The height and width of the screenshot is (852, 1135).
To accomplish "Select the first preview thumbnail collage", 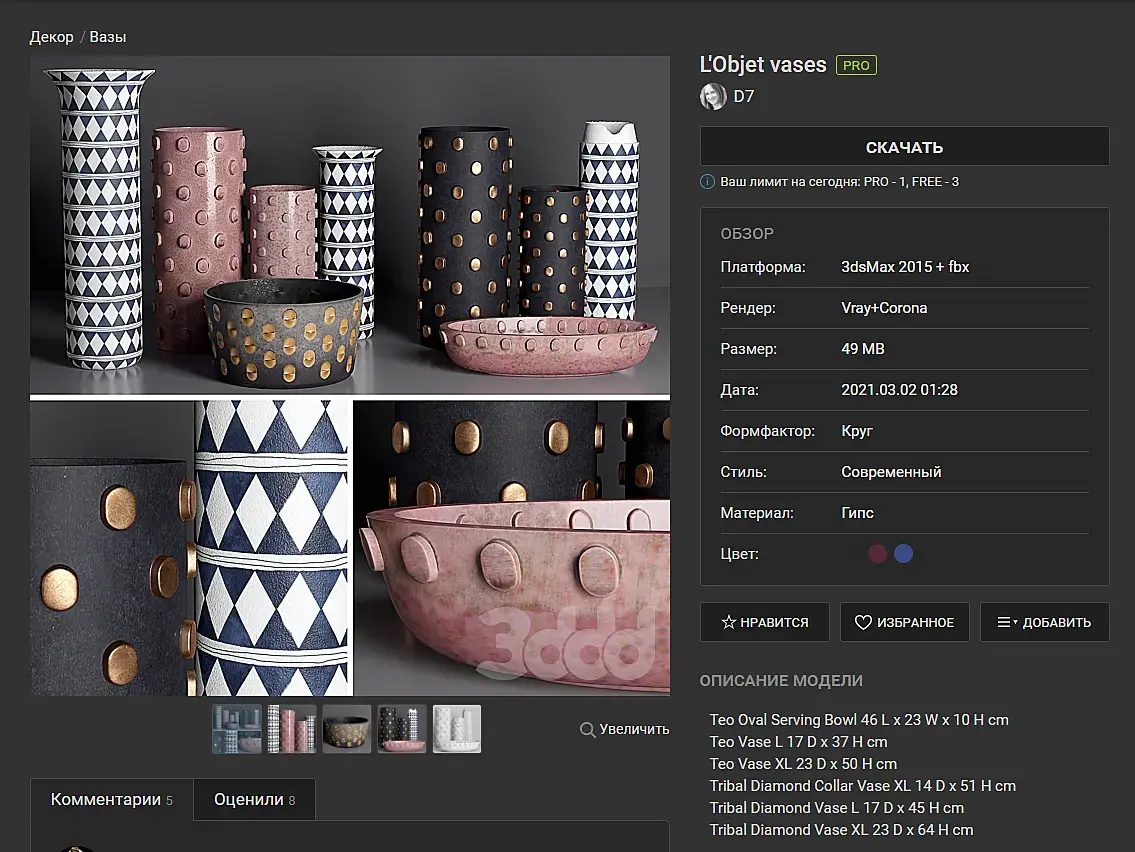I will (237, 729).
